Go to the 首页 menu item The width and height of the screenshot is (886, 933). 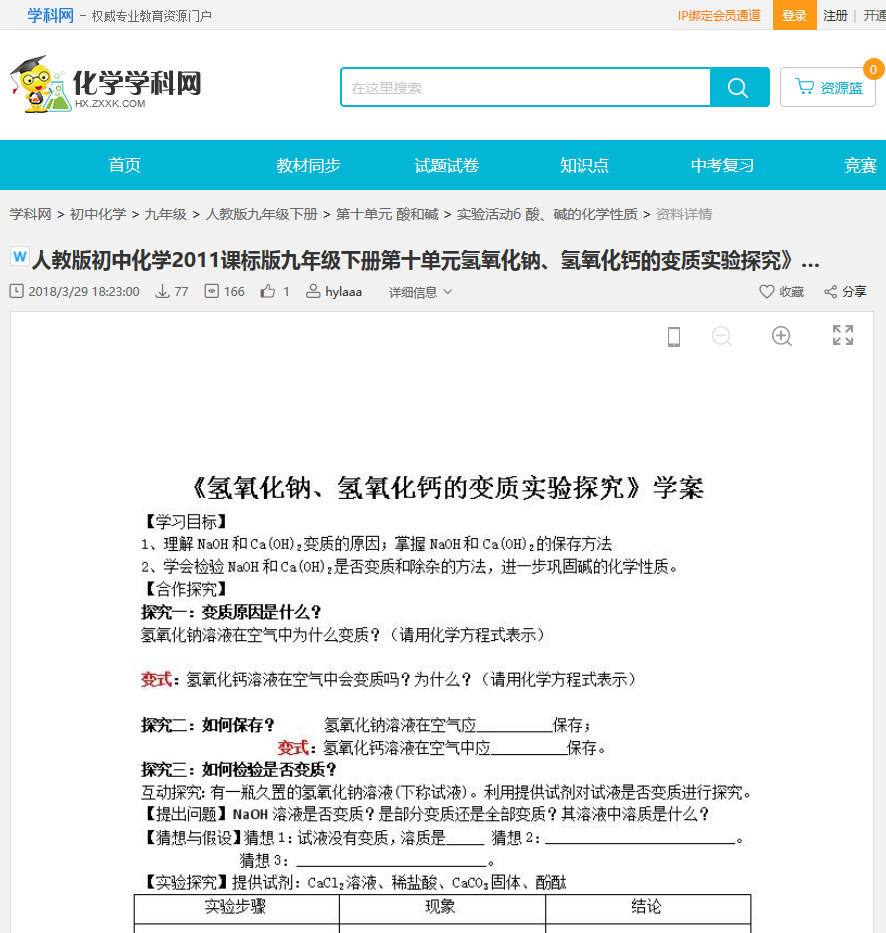[x=123, y=165]
